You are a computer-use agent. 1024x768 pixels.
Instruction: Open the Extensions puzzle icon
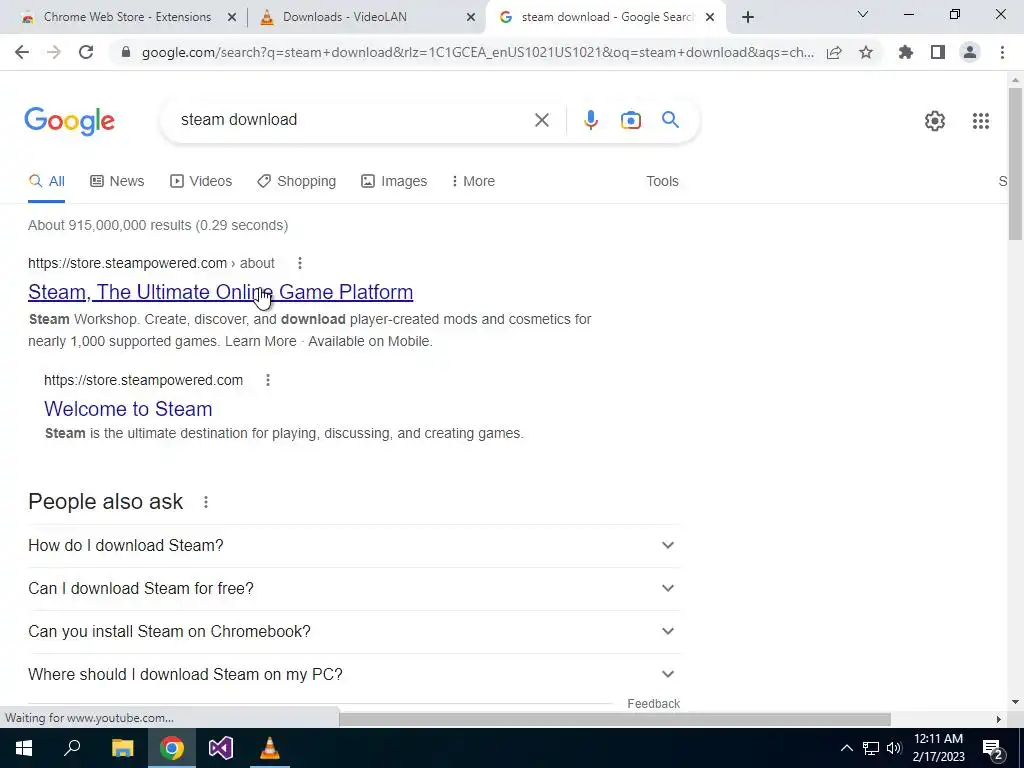click(906, 52)
